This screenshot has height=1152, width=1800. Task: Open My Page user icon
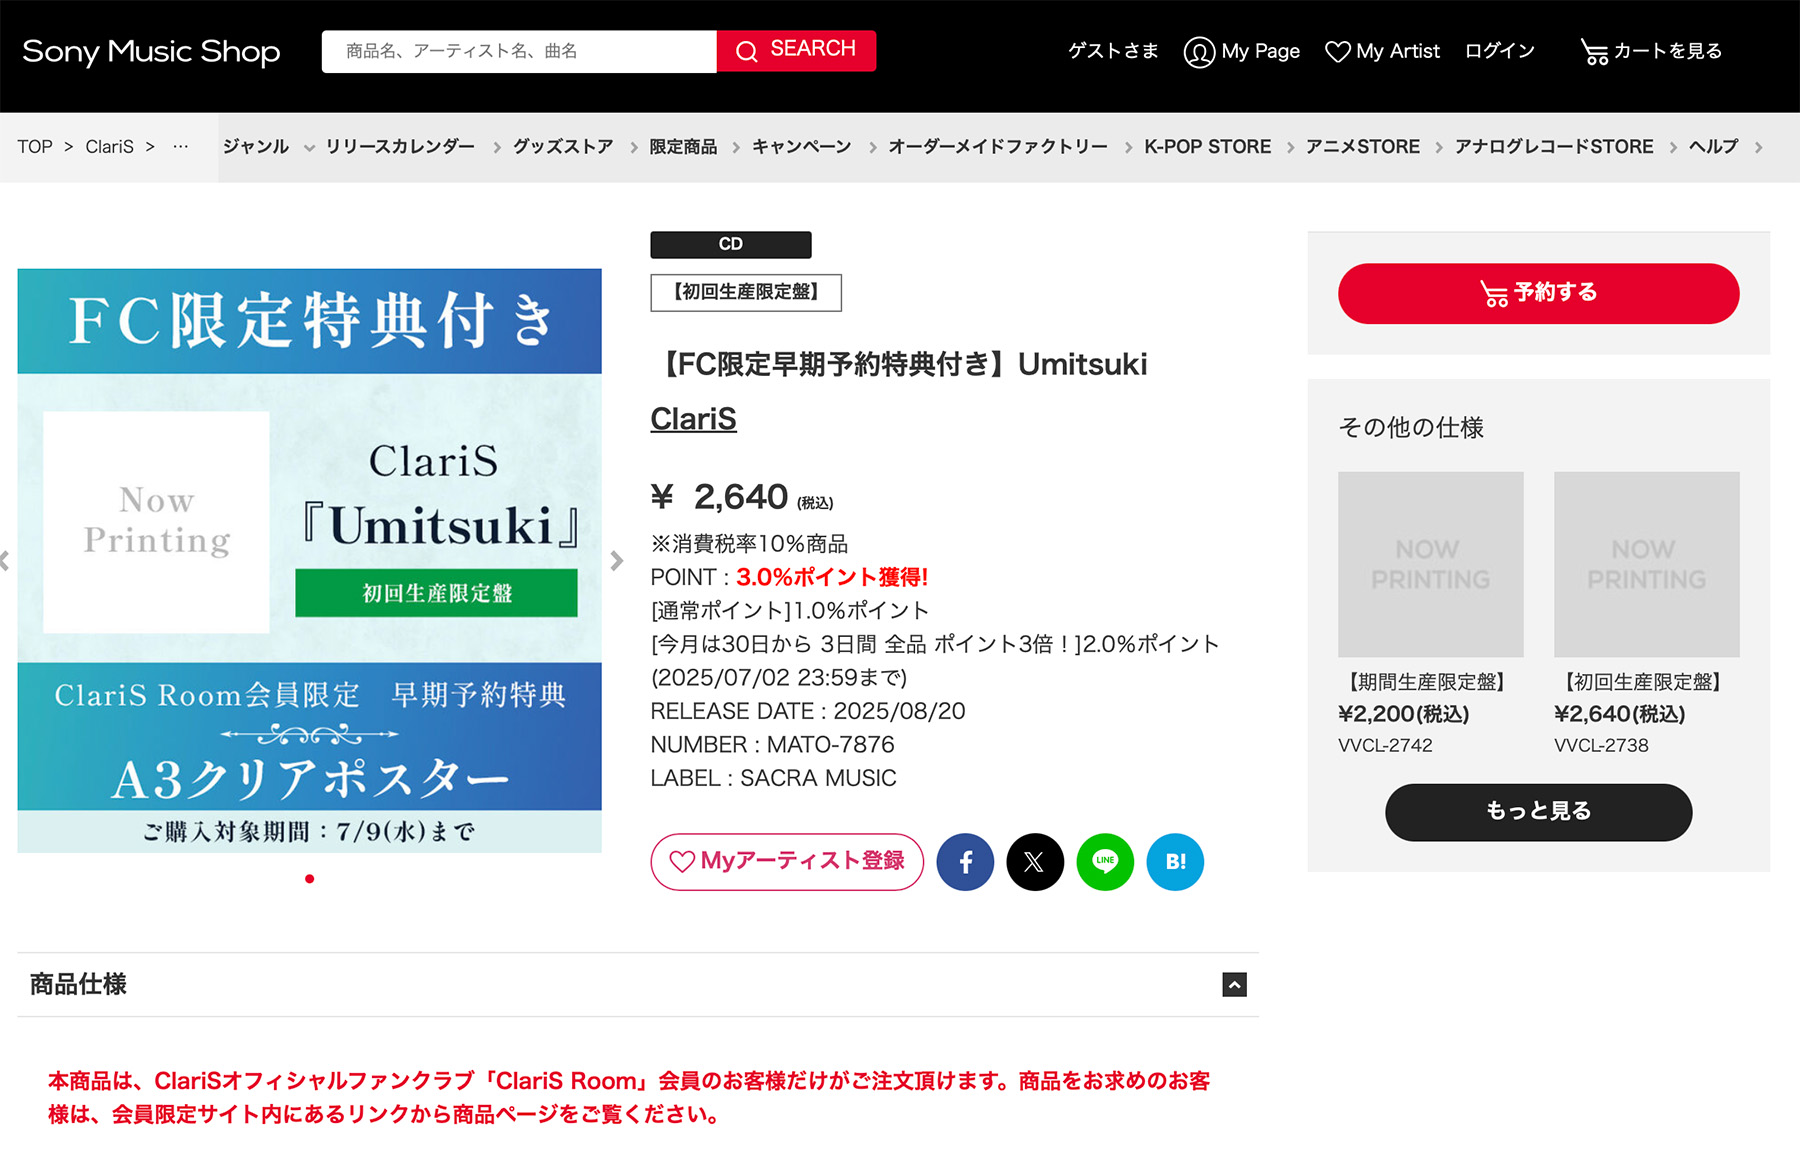tap(1199, 52)
